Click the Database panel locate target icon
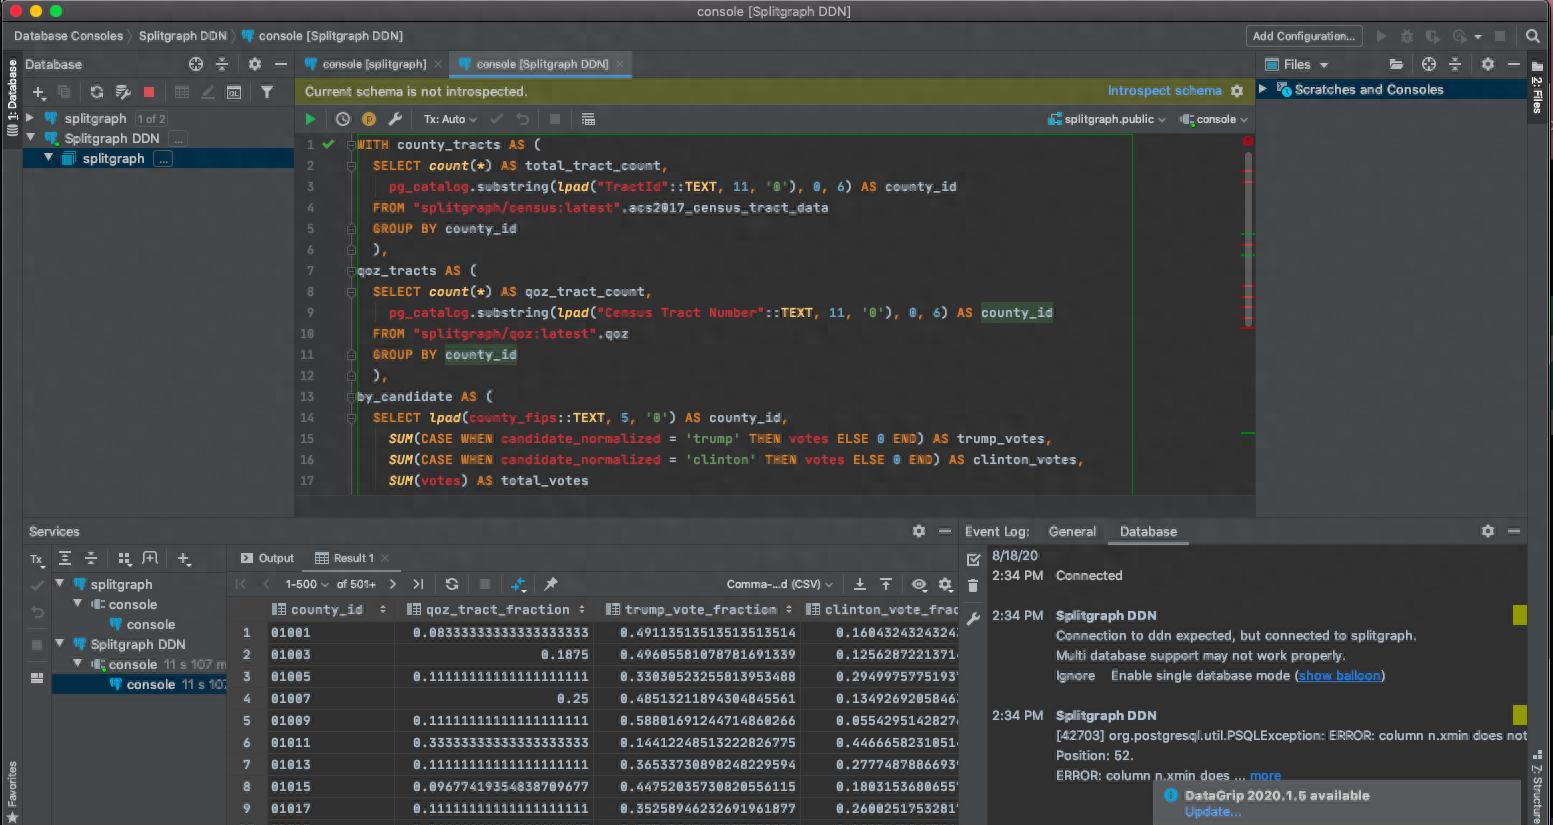This screenshot has width=1553, height=825. (x=196, y=64)
